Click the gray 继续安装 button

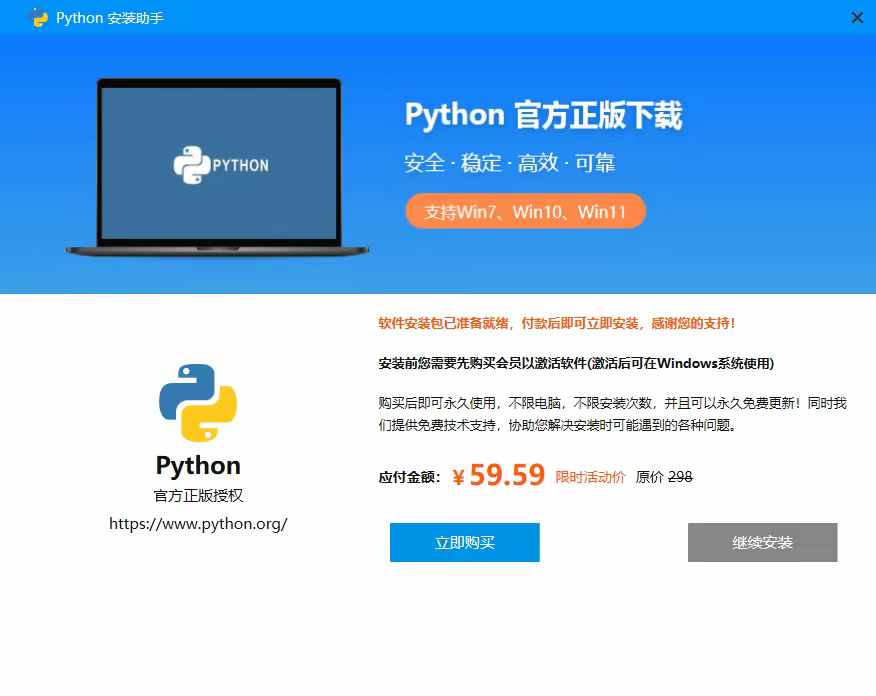click(x=763, y=542)
